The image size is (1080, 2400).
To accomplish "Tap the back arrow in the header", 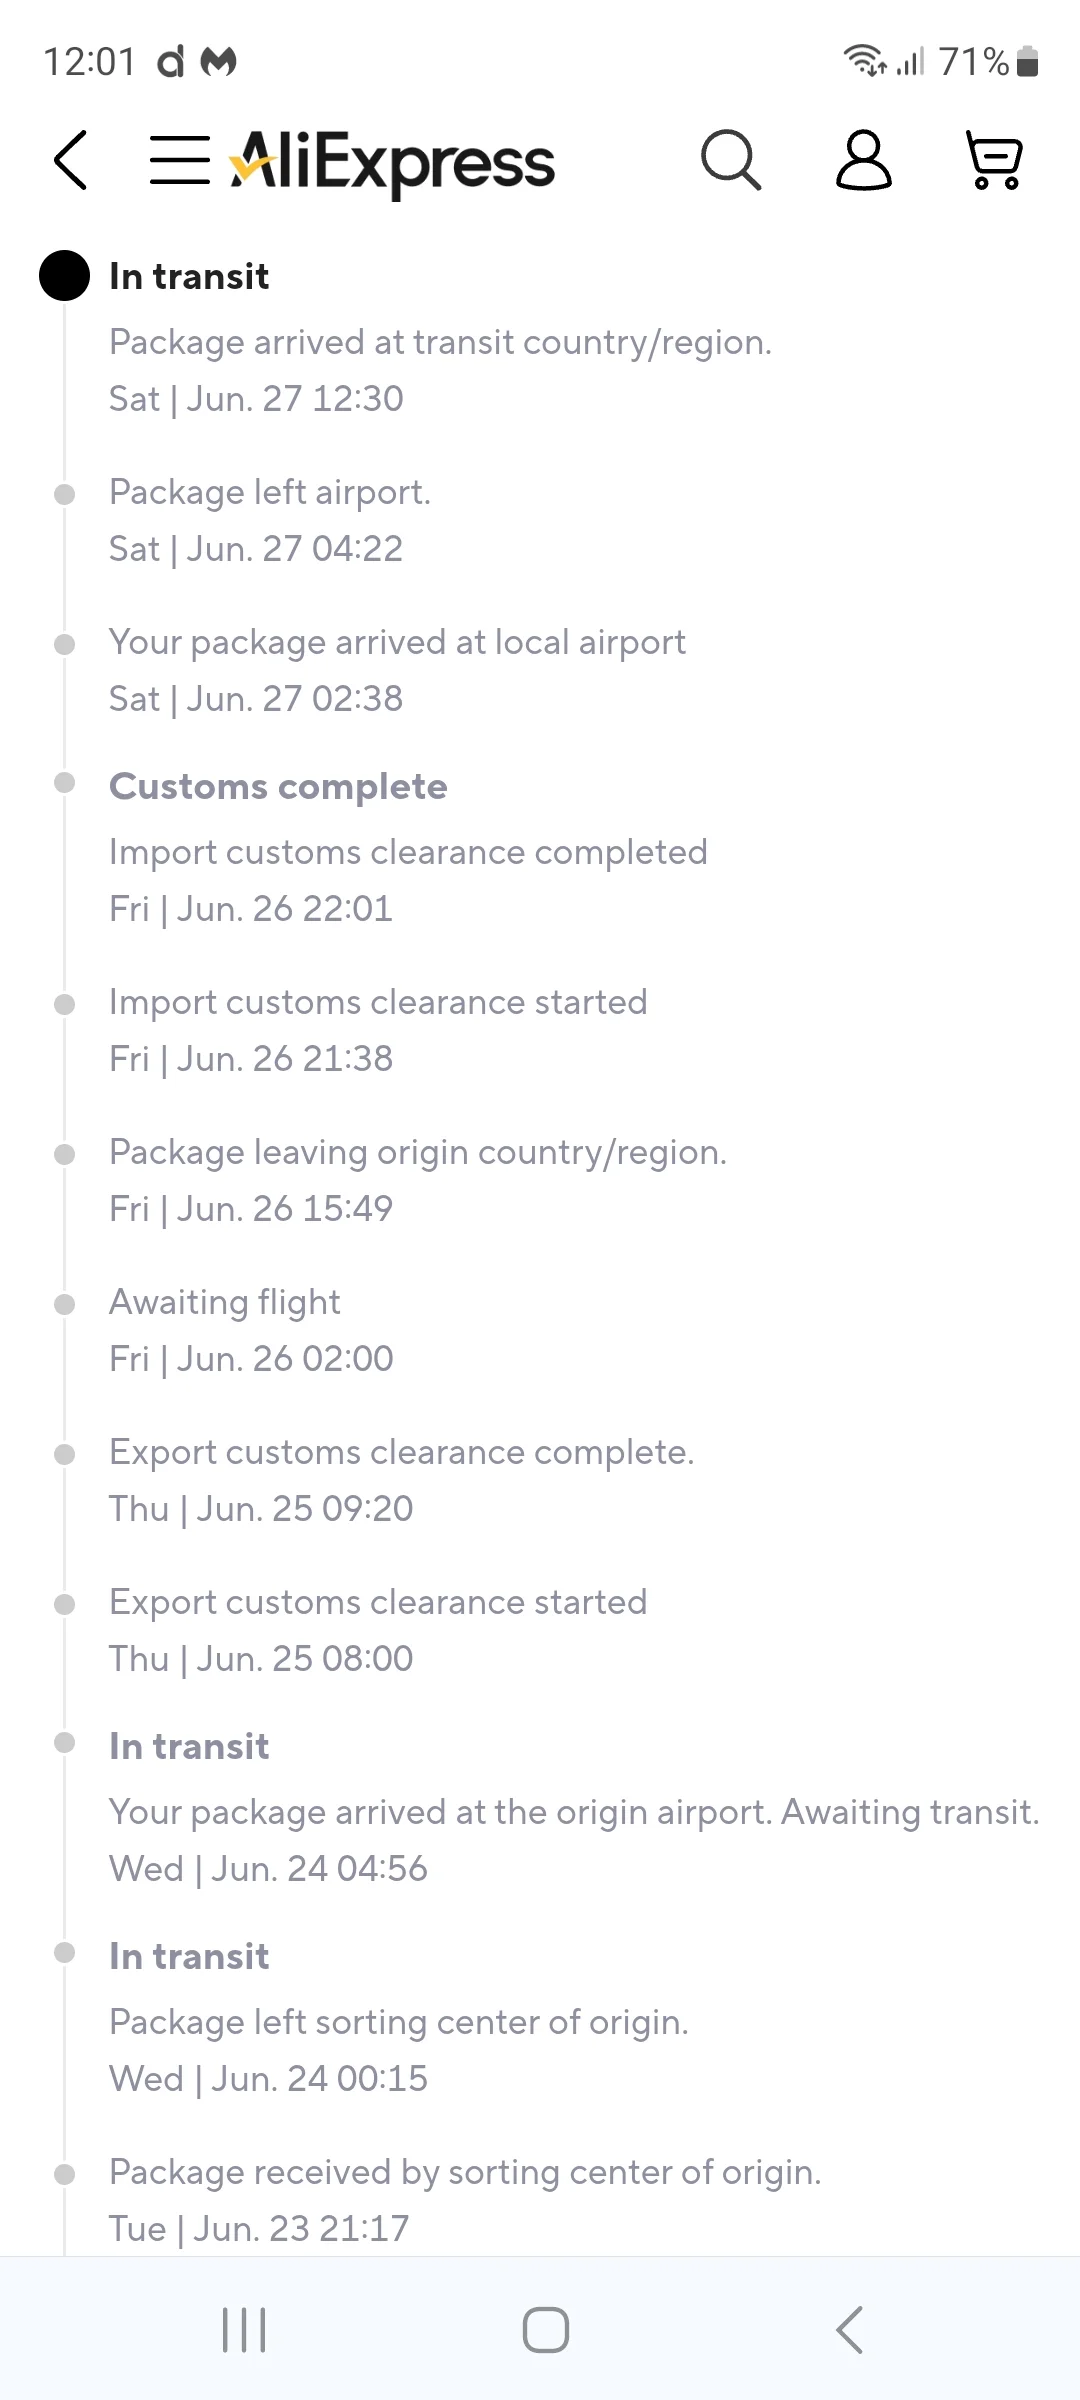I will 71,160.
